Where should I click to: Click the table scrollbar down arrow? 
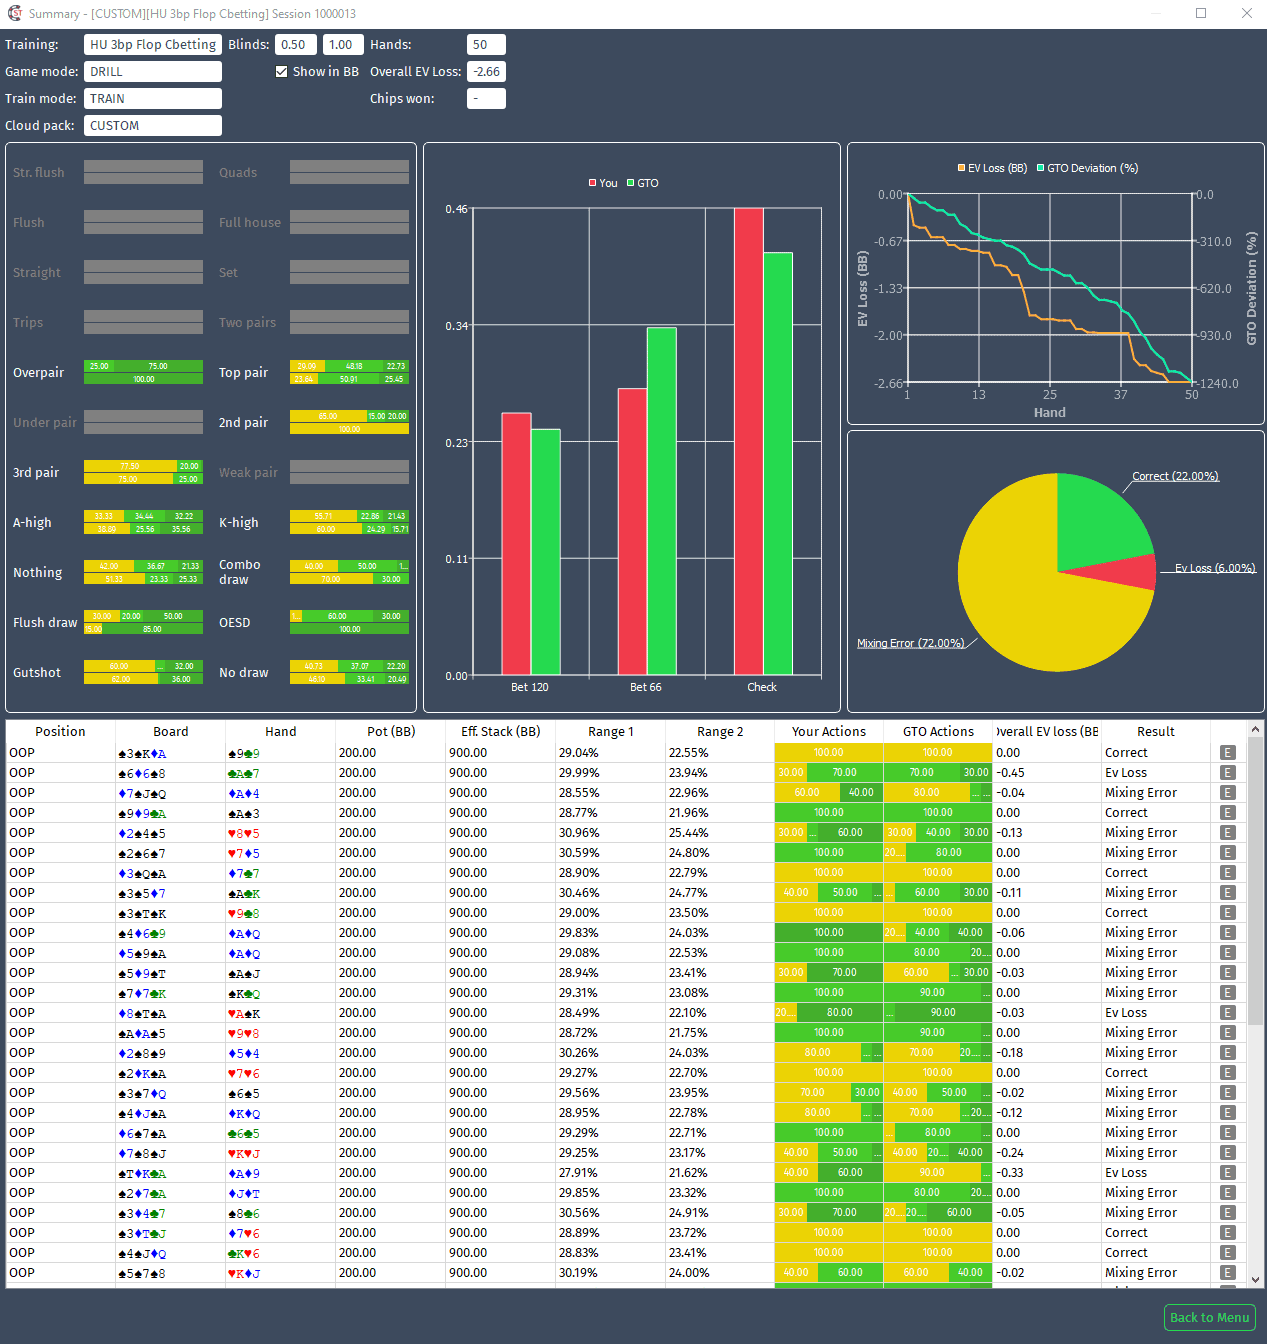pyautogui.click(x=1255, y=1279)
